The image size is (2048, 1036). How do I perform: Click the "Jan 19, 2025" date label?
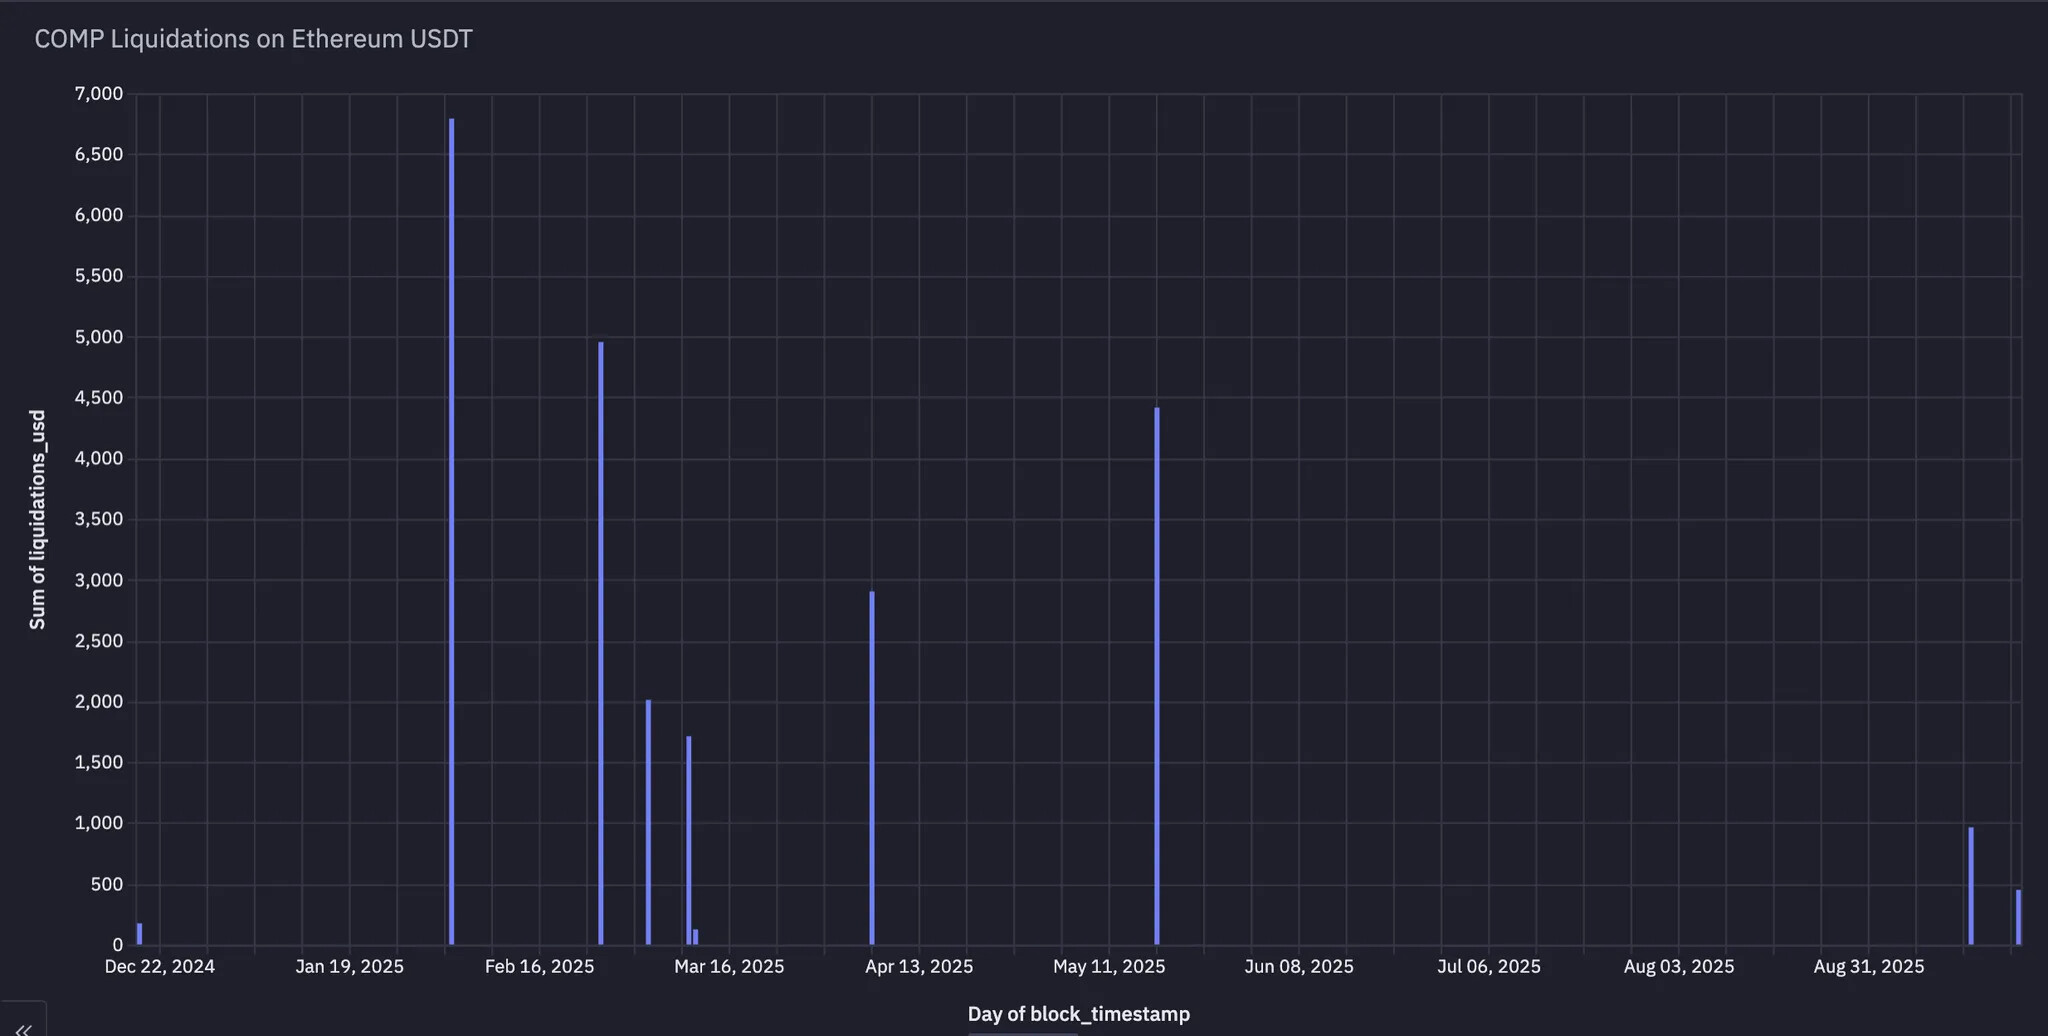350,967
